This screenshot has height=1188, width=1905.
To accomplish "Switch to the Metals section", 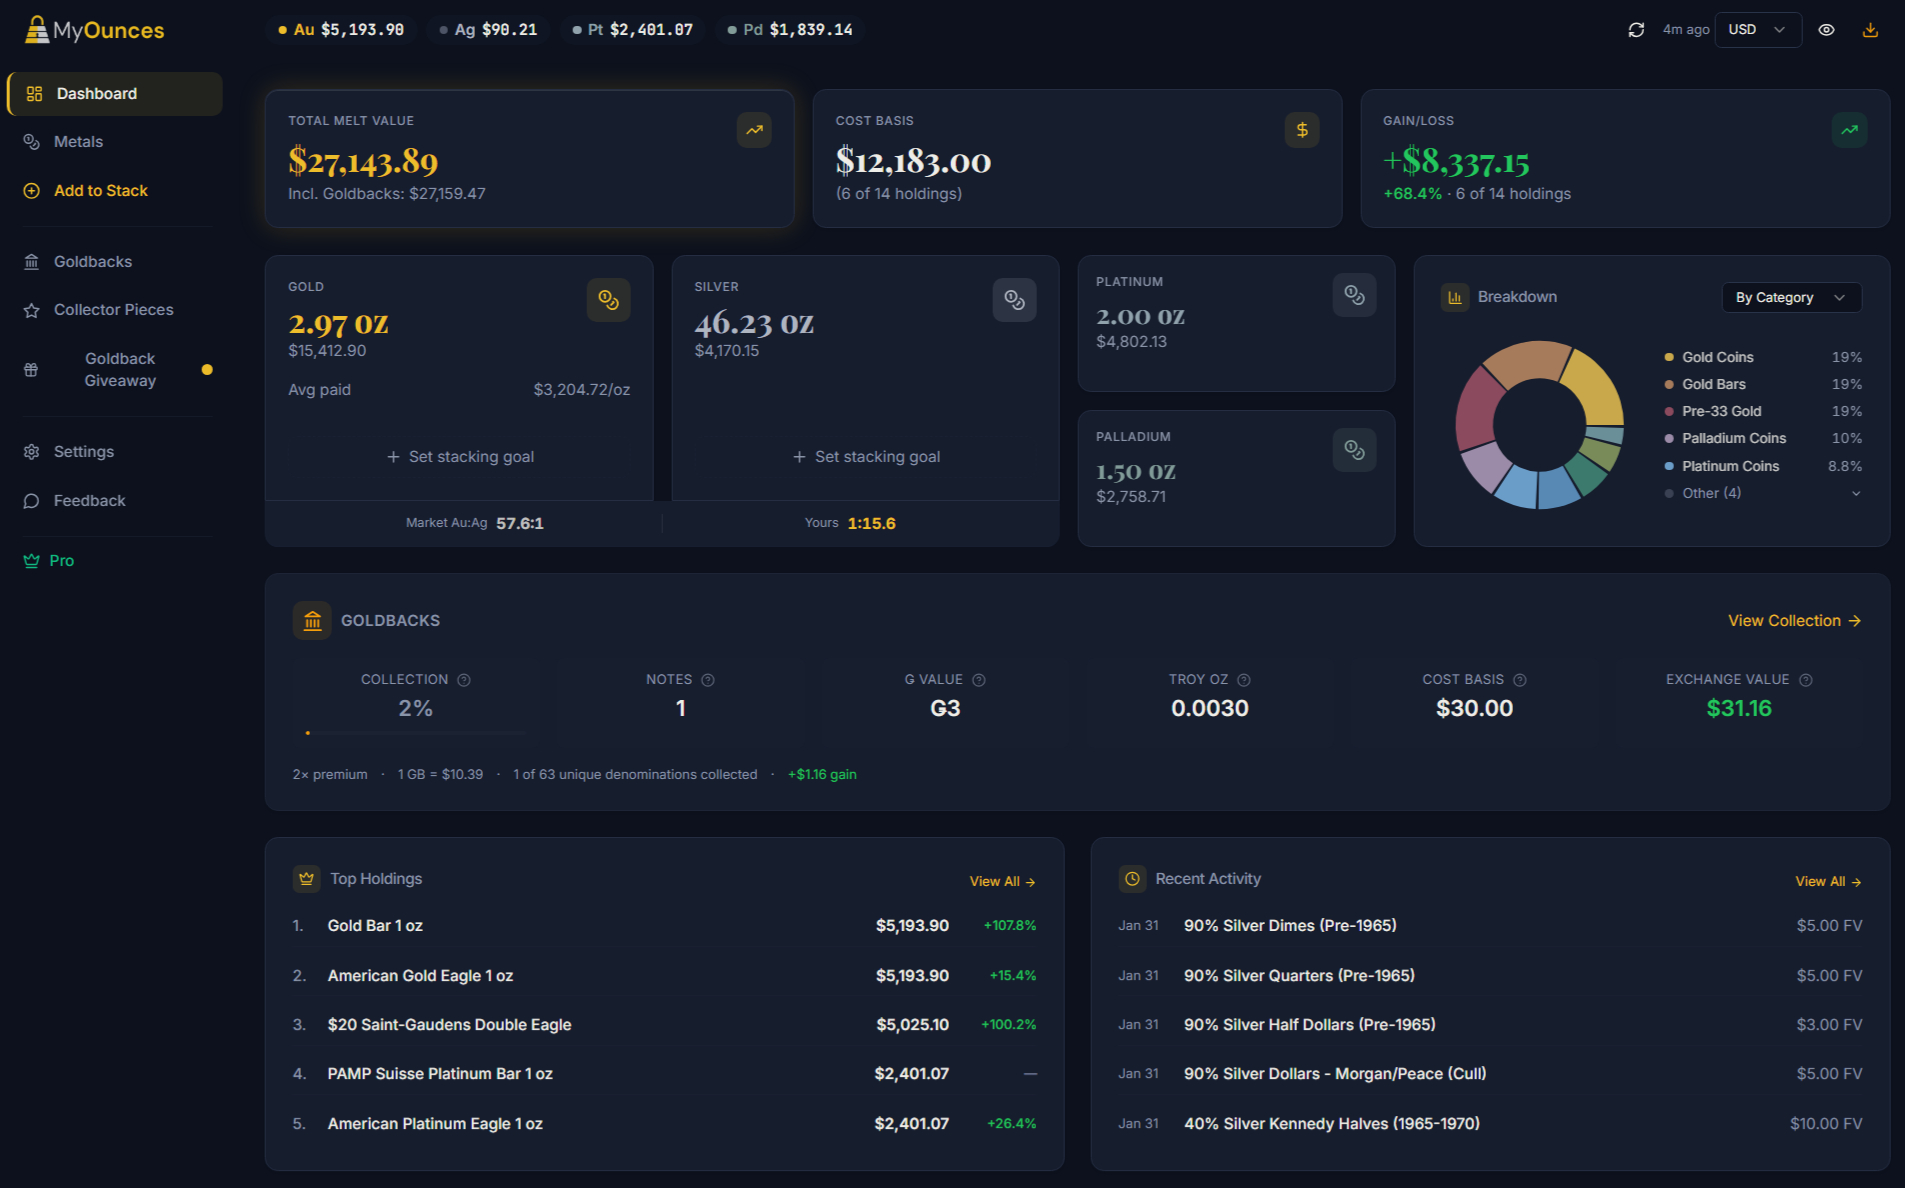I will coord(78,141).
